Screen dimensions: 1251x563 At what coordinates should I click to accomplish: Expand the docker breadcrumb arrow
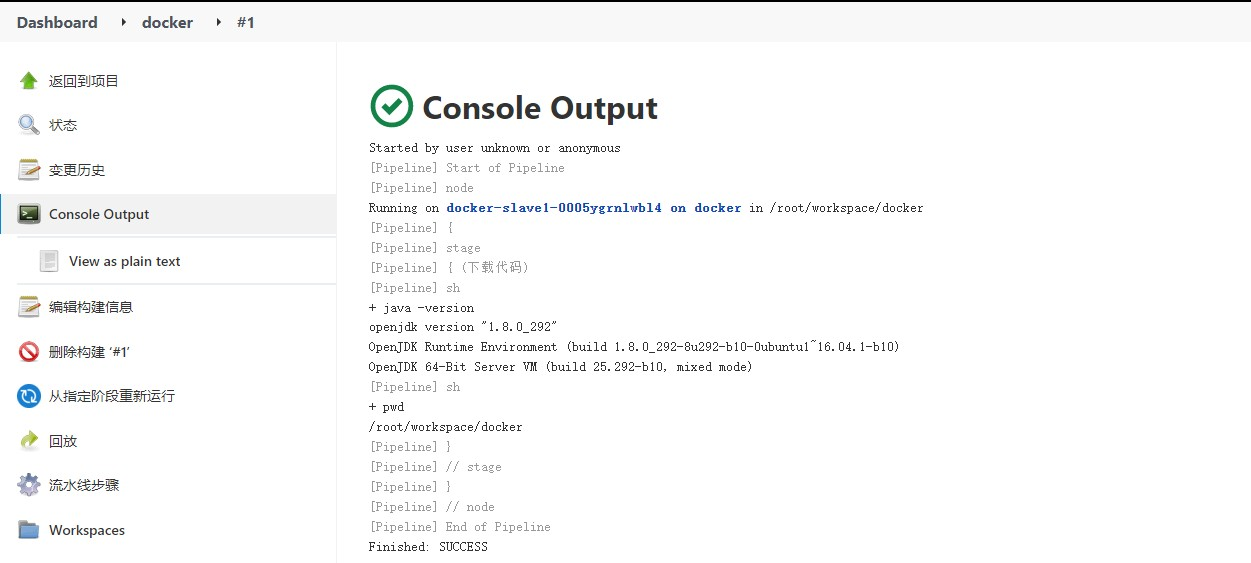point(218,22)
